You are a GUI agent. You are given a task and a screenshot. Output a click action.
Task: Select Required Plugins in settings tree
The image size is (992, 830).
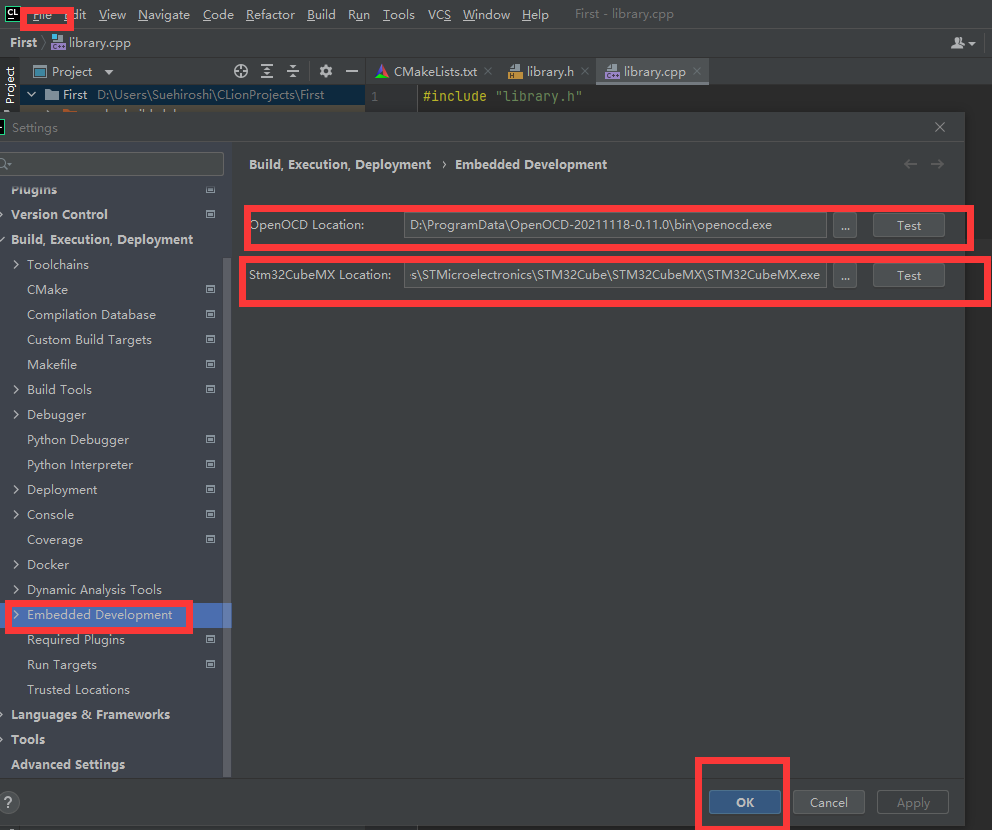[76, 640]
